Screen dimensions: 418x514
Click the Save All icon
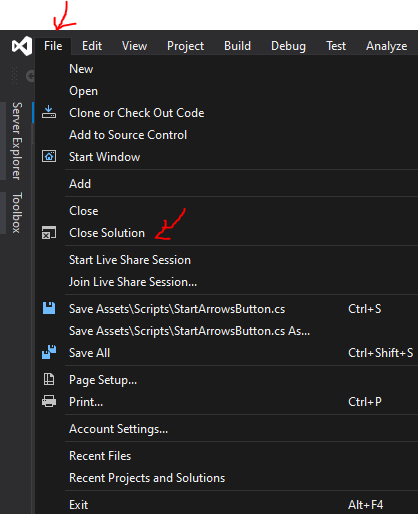point(49,352)
